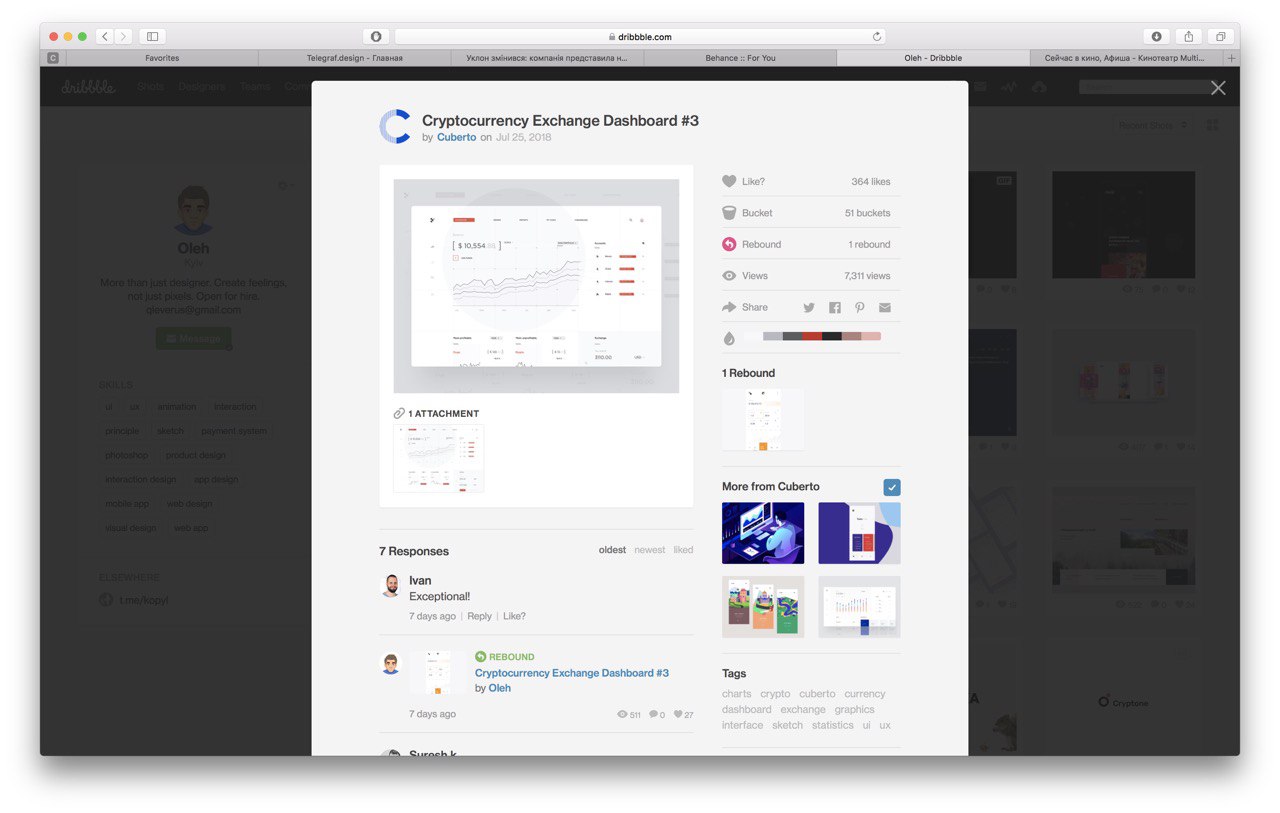Click the Views eye icon
The width and height of the screenshot is (1280, 813).
coord(729,275)
